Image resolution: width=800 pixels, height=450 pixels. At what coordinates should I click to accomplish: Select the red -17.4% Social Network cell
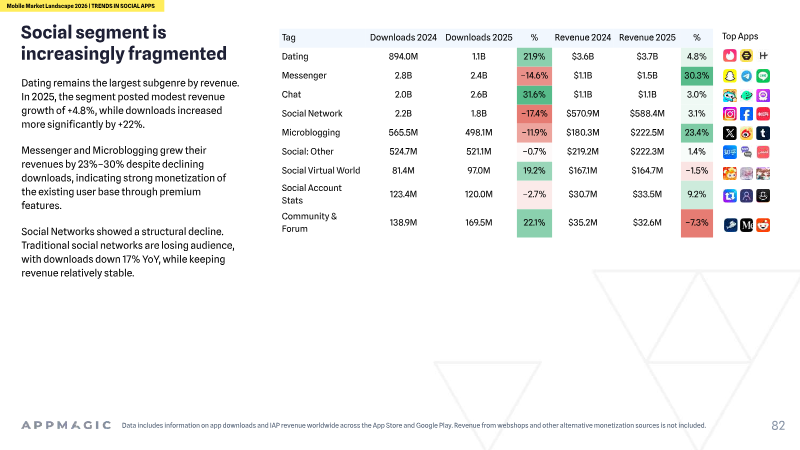coord(534,113)
